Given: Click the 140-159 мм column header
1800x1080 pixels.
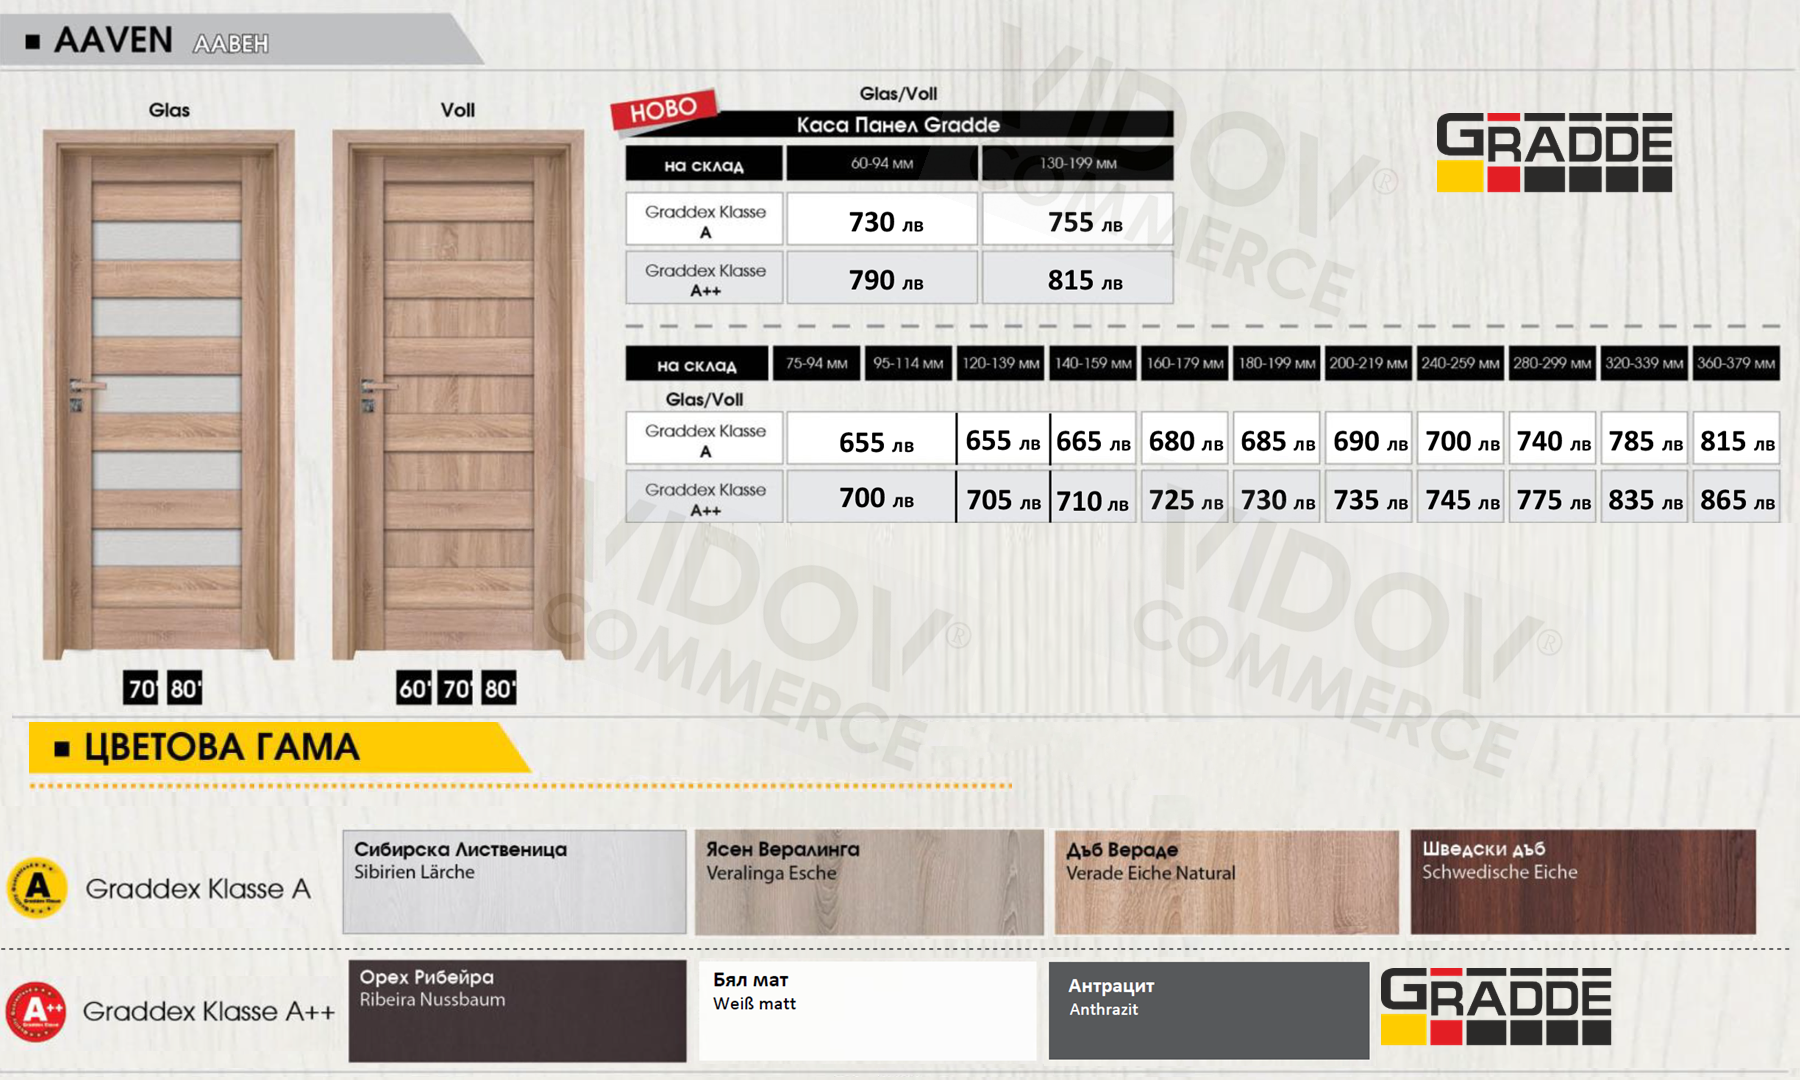Looking at the screenshot, I should point(1092,363).
